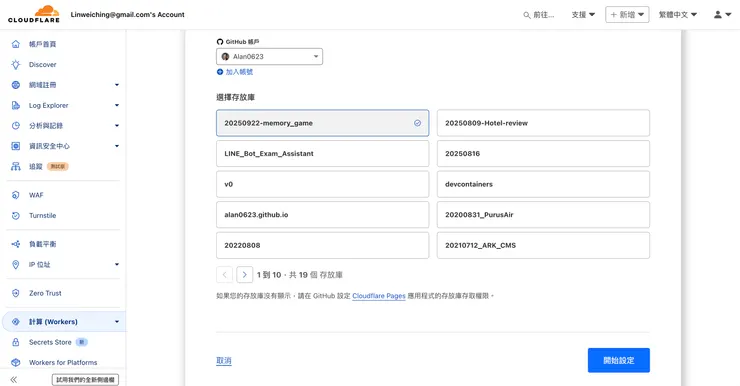Select the LINE_Bot_Exam_Assistant repository
This screenshot has height=386, width=740.
click(x=322, y=153)
